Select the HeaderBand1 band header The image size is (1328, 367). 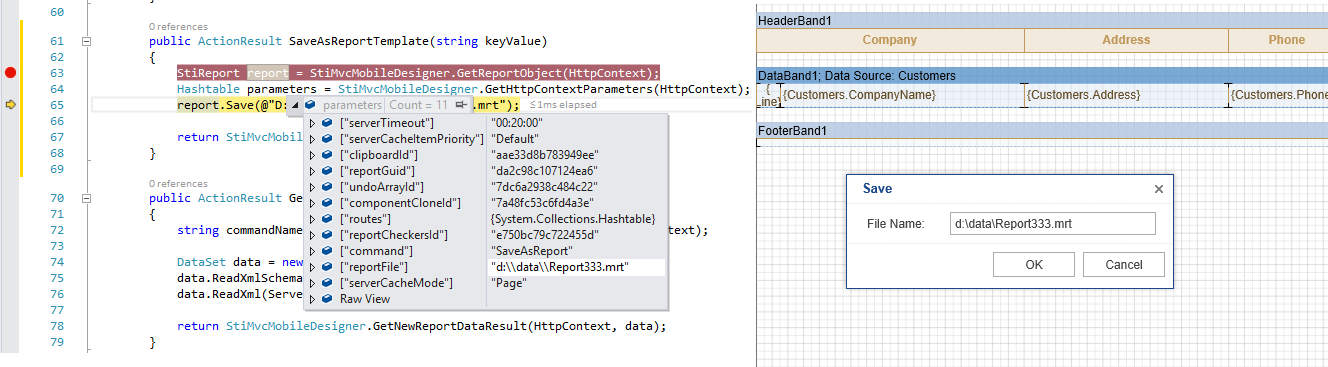(1042, 20)
